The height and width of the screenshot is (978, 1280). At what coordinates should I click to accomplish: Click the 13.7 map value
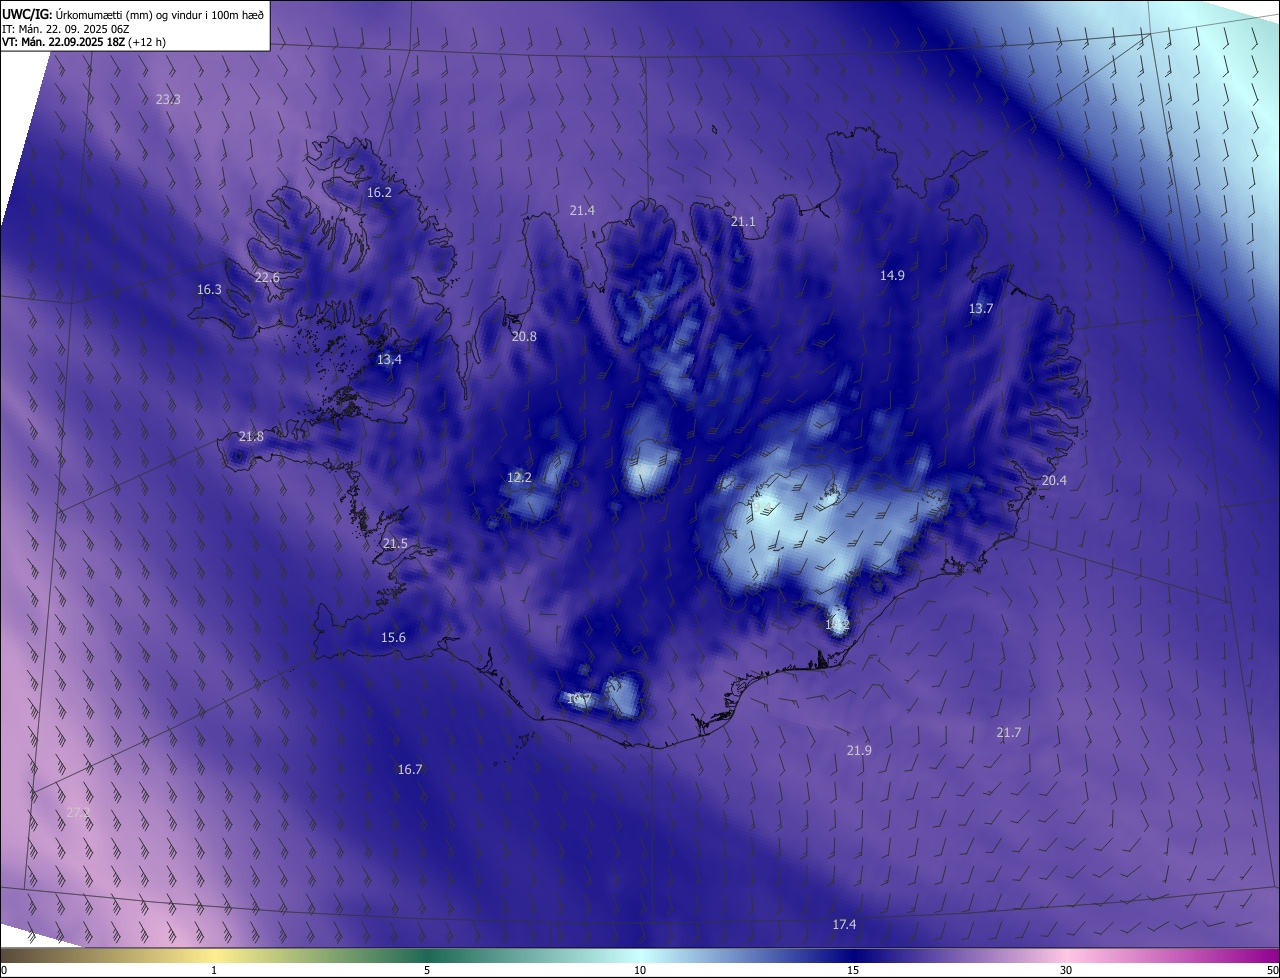click(981, 308)
